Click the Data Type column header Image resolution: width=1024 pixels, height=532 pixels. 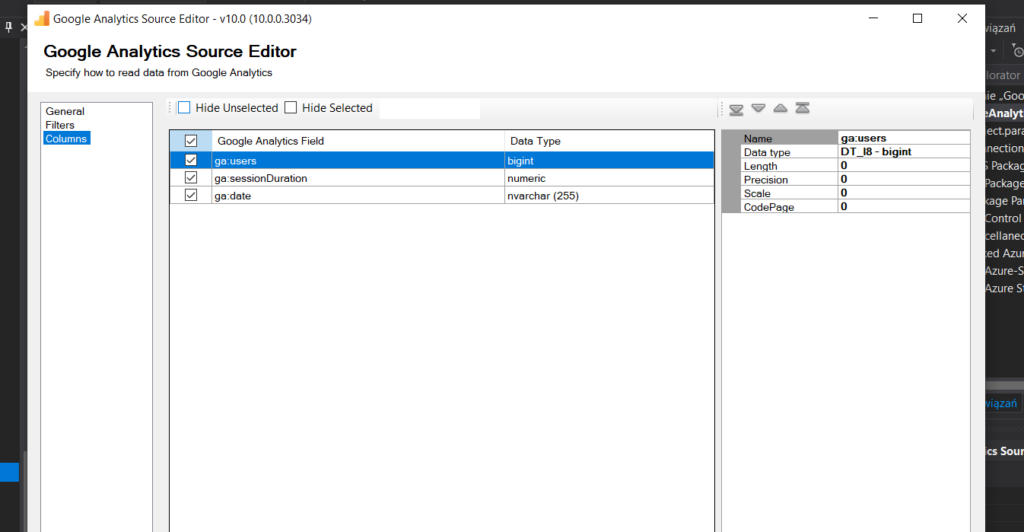pos(609,141)
